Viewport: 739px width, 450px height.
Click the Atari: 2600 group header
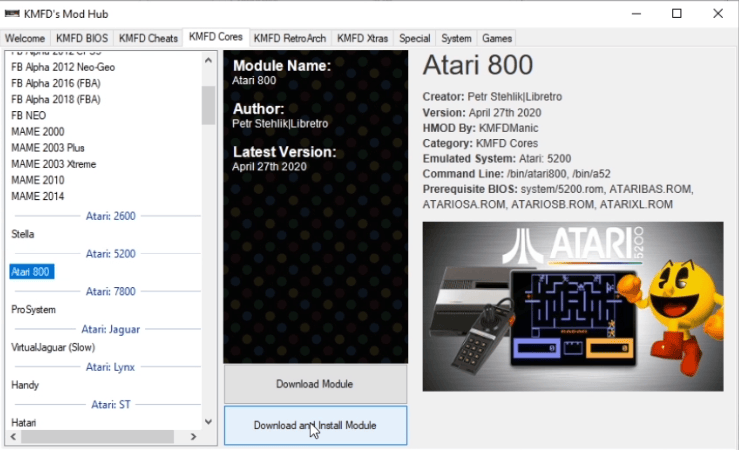(x=110, y=216)
